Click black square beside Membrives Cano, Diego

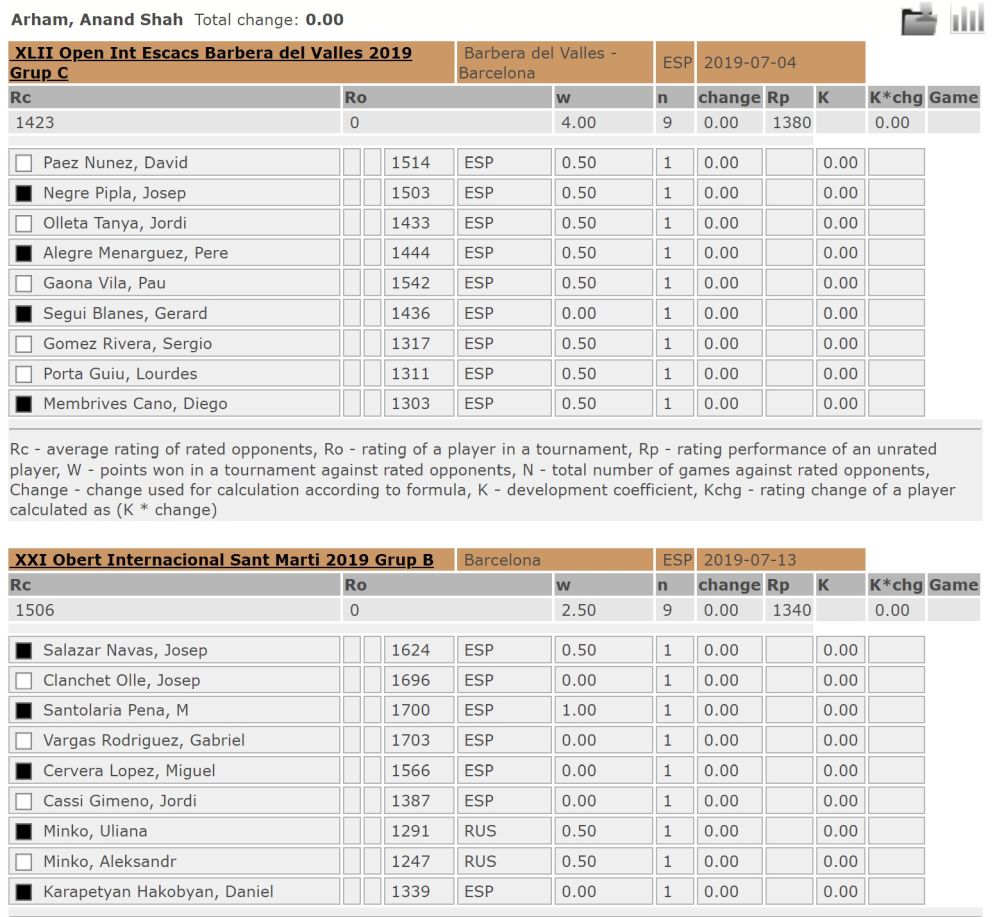(x=23, y=404)
